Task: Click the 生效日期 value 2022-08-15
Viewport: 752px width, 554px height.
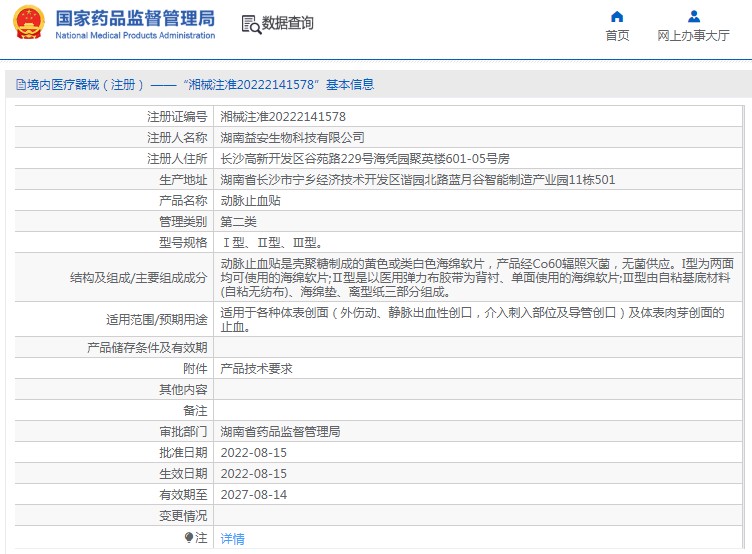Action: pyautogui.click(x=254, y=474)
